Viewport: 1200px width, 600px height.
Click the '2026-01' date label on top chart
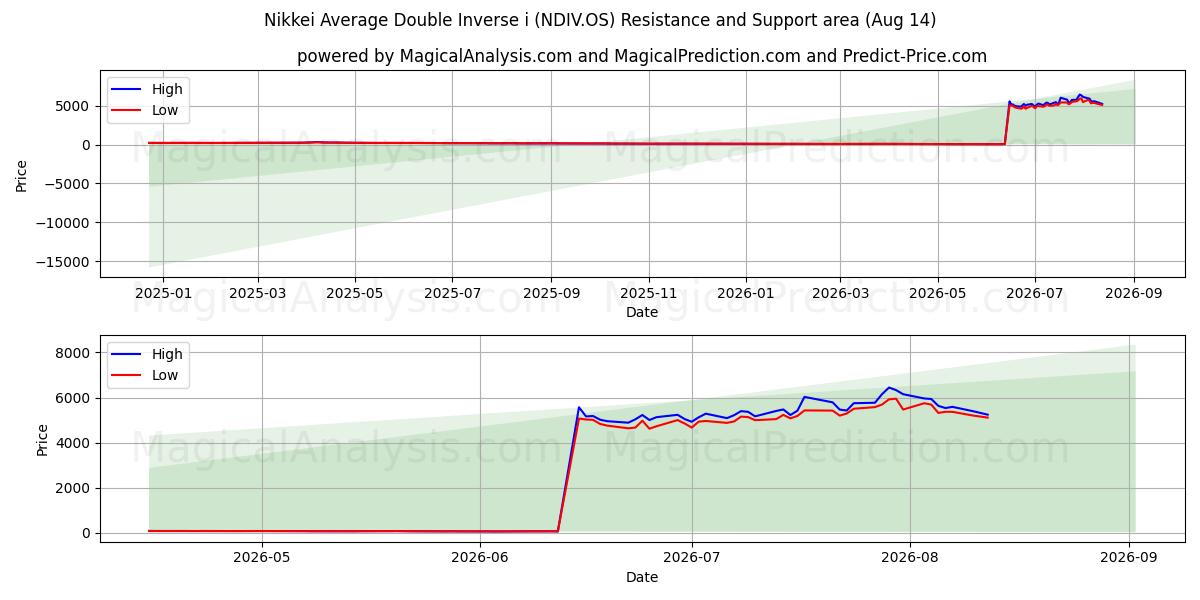point(746,293)
